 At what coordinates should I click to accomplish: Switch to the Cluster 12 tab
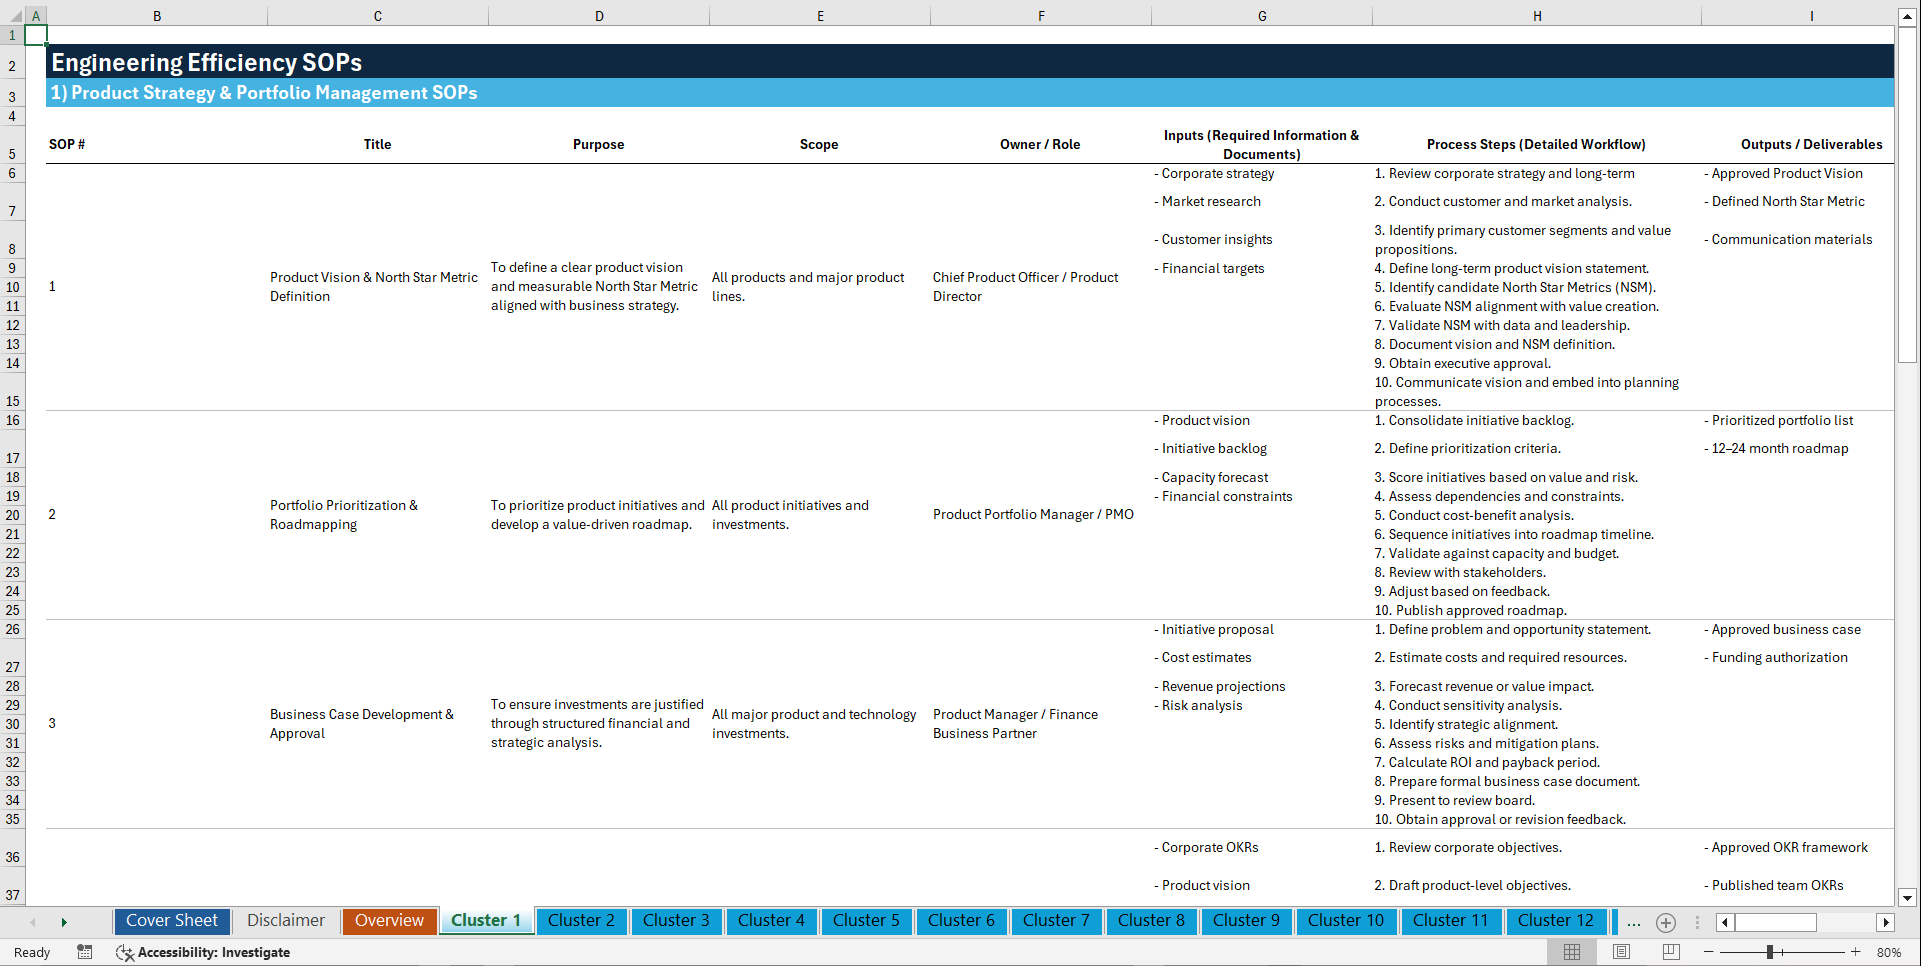(1556, 921)
